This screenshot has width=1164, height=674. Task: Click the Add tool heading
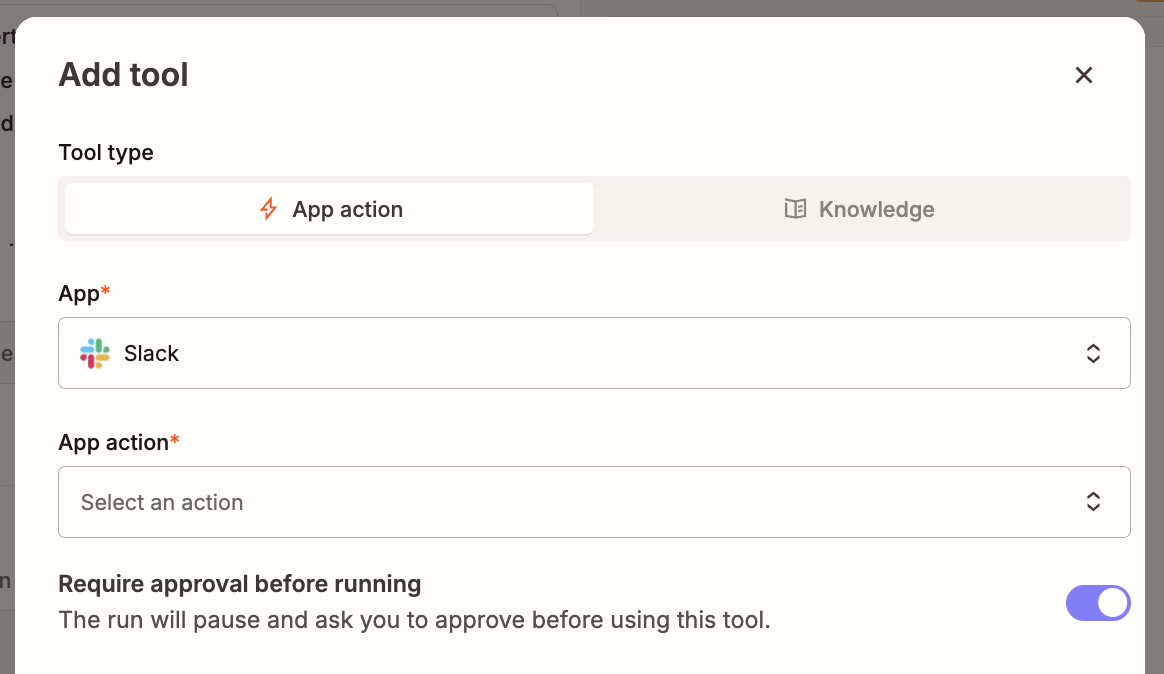[123, 75]
